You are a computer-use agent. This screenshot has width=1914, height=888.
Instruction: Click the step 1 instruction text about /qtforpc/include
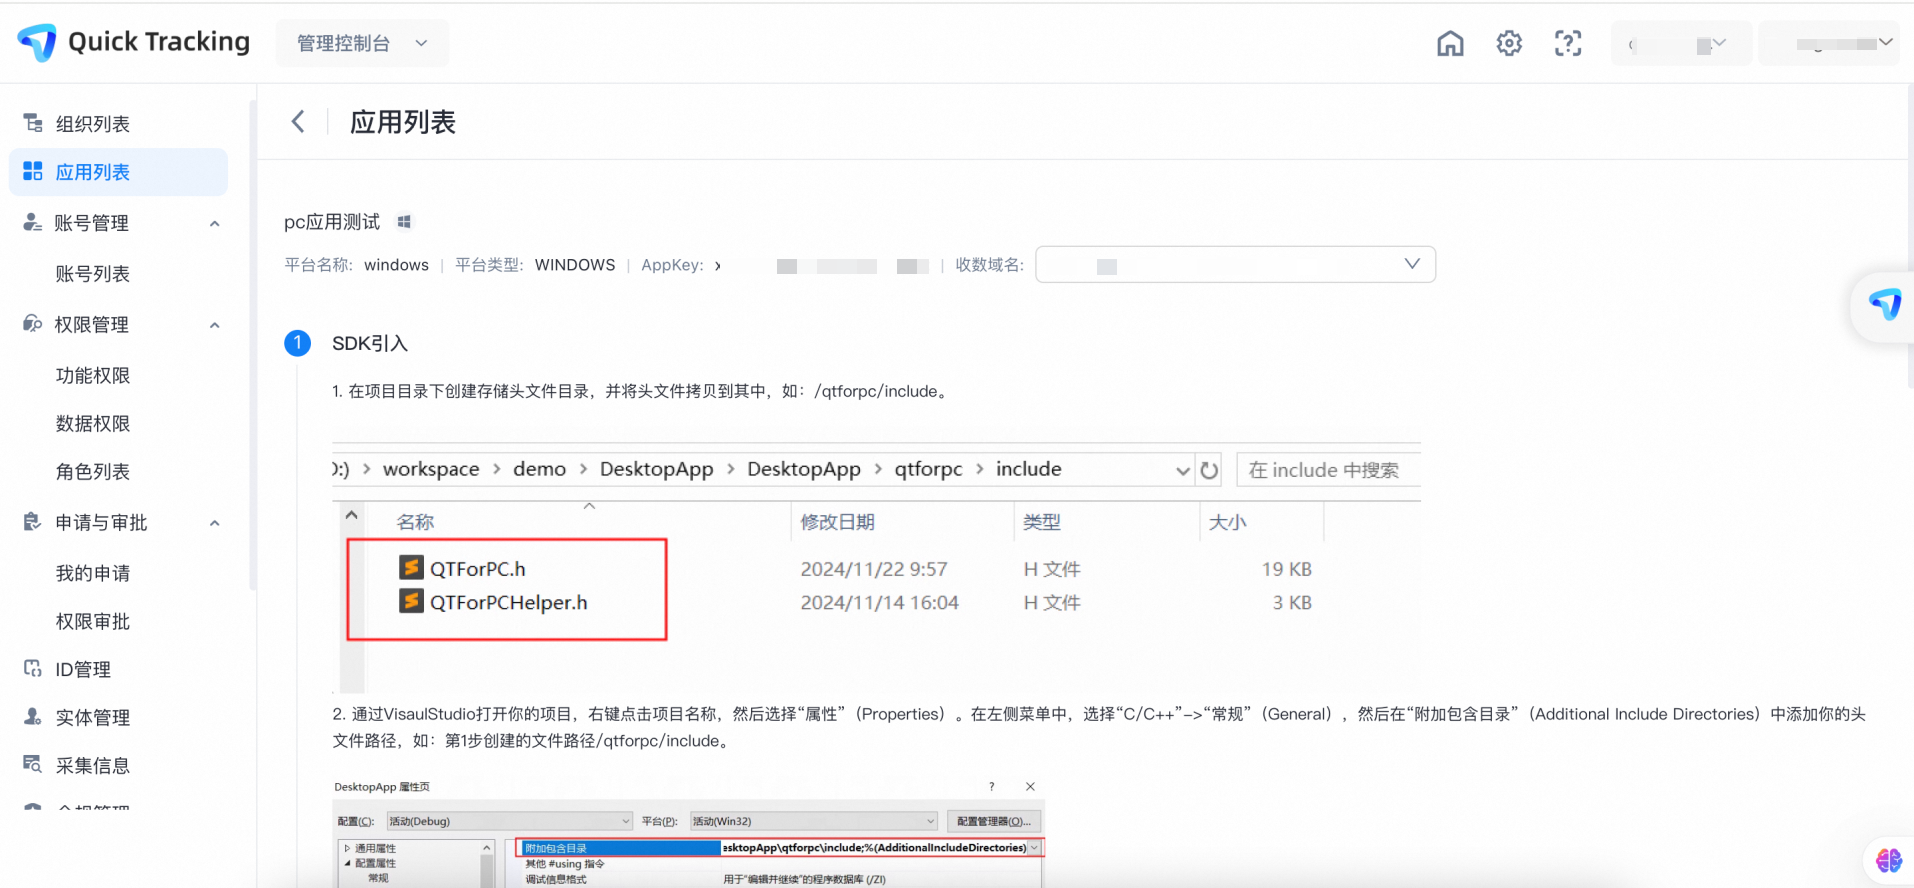[641, 392]
